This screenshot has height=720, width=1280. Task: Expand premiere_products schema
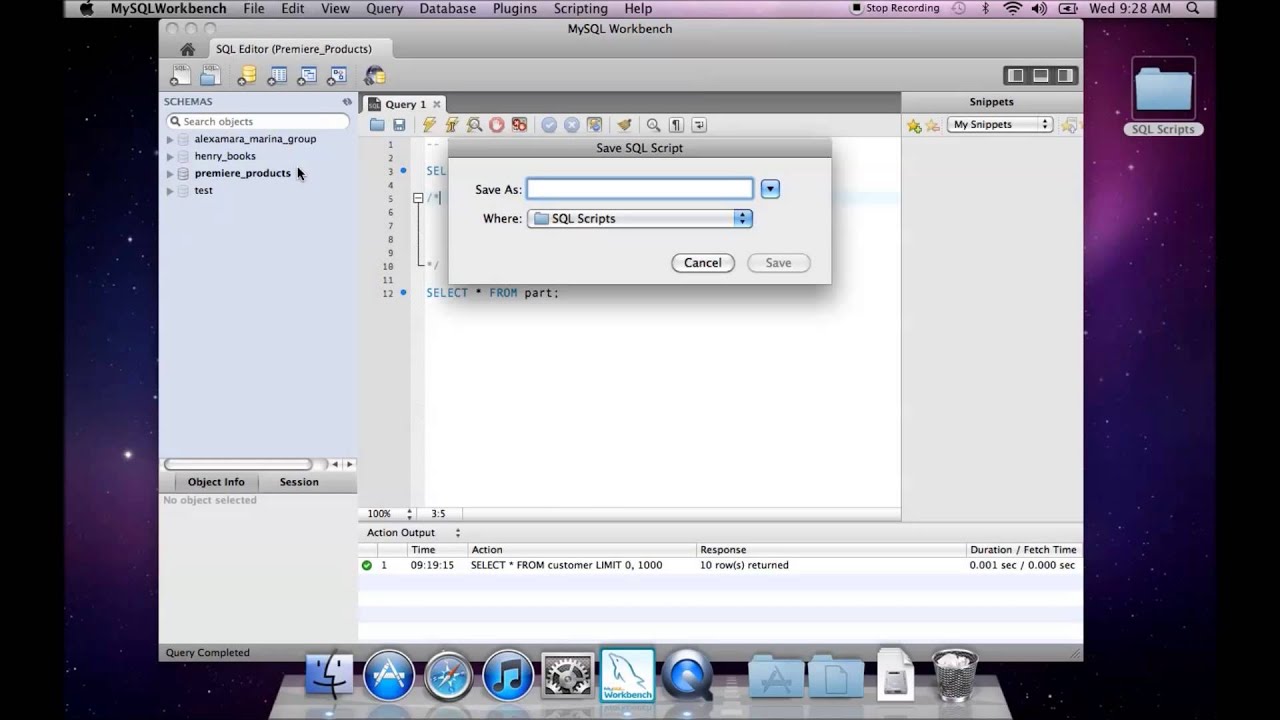pyautogui.click(x=170, y=173)
